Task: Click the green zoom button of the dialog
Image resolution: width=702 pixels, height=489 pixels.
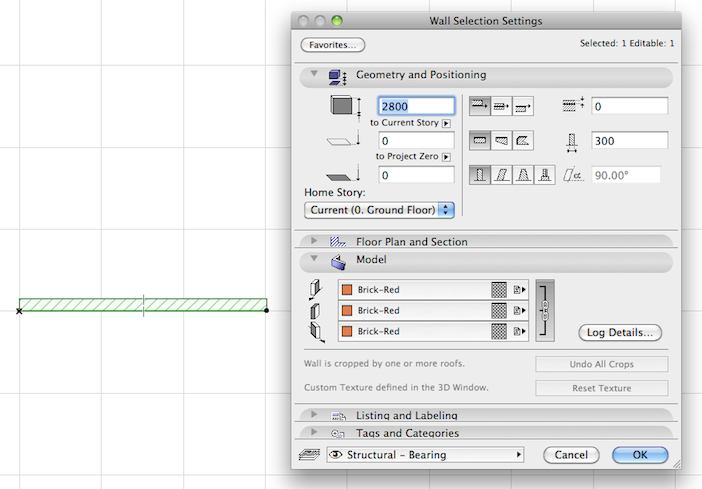Action: tap(337, 21)
